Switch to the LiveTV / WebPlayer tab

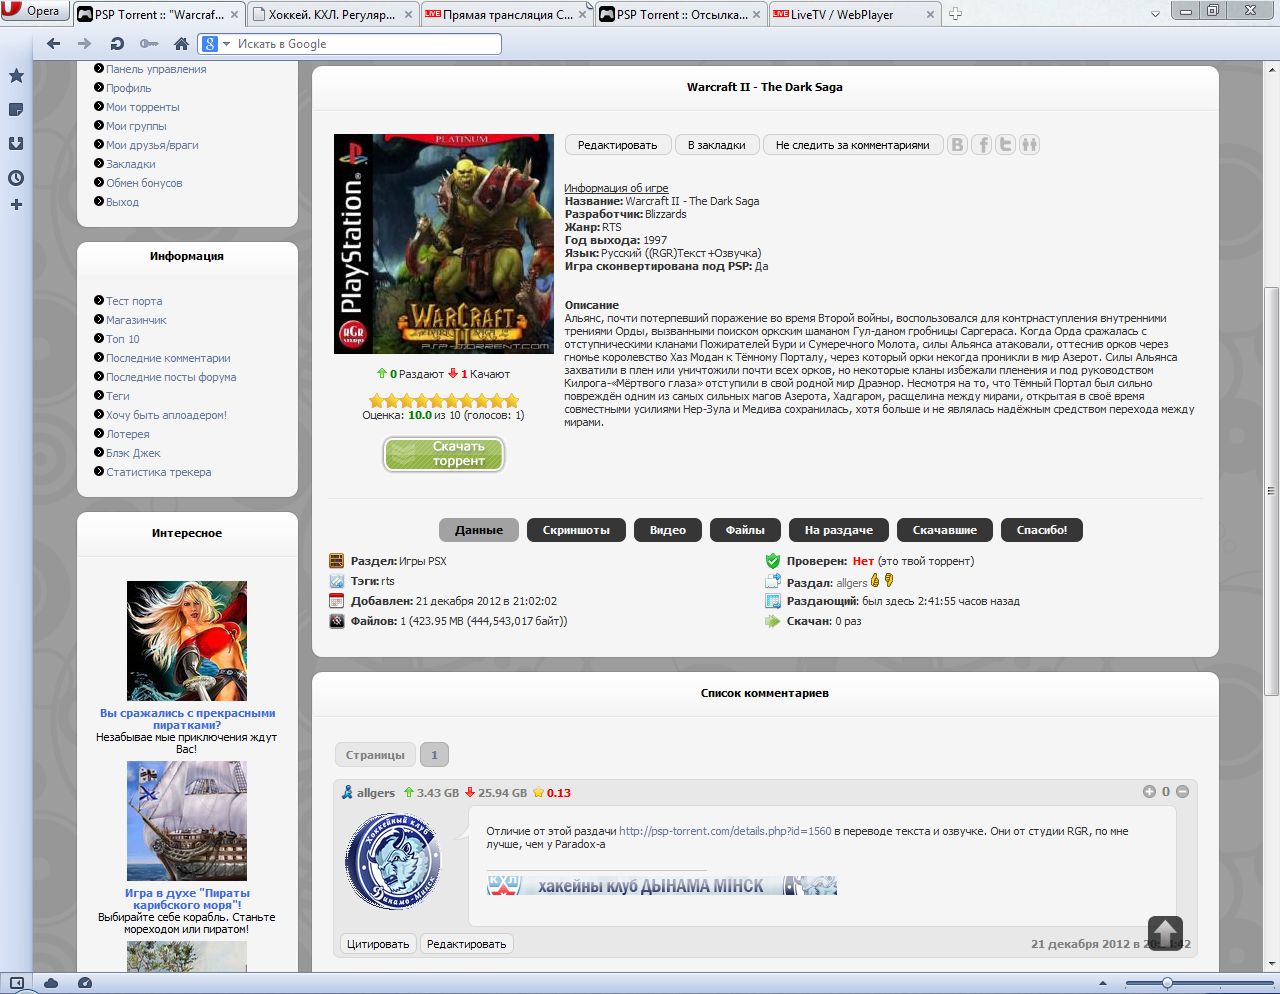855,14
